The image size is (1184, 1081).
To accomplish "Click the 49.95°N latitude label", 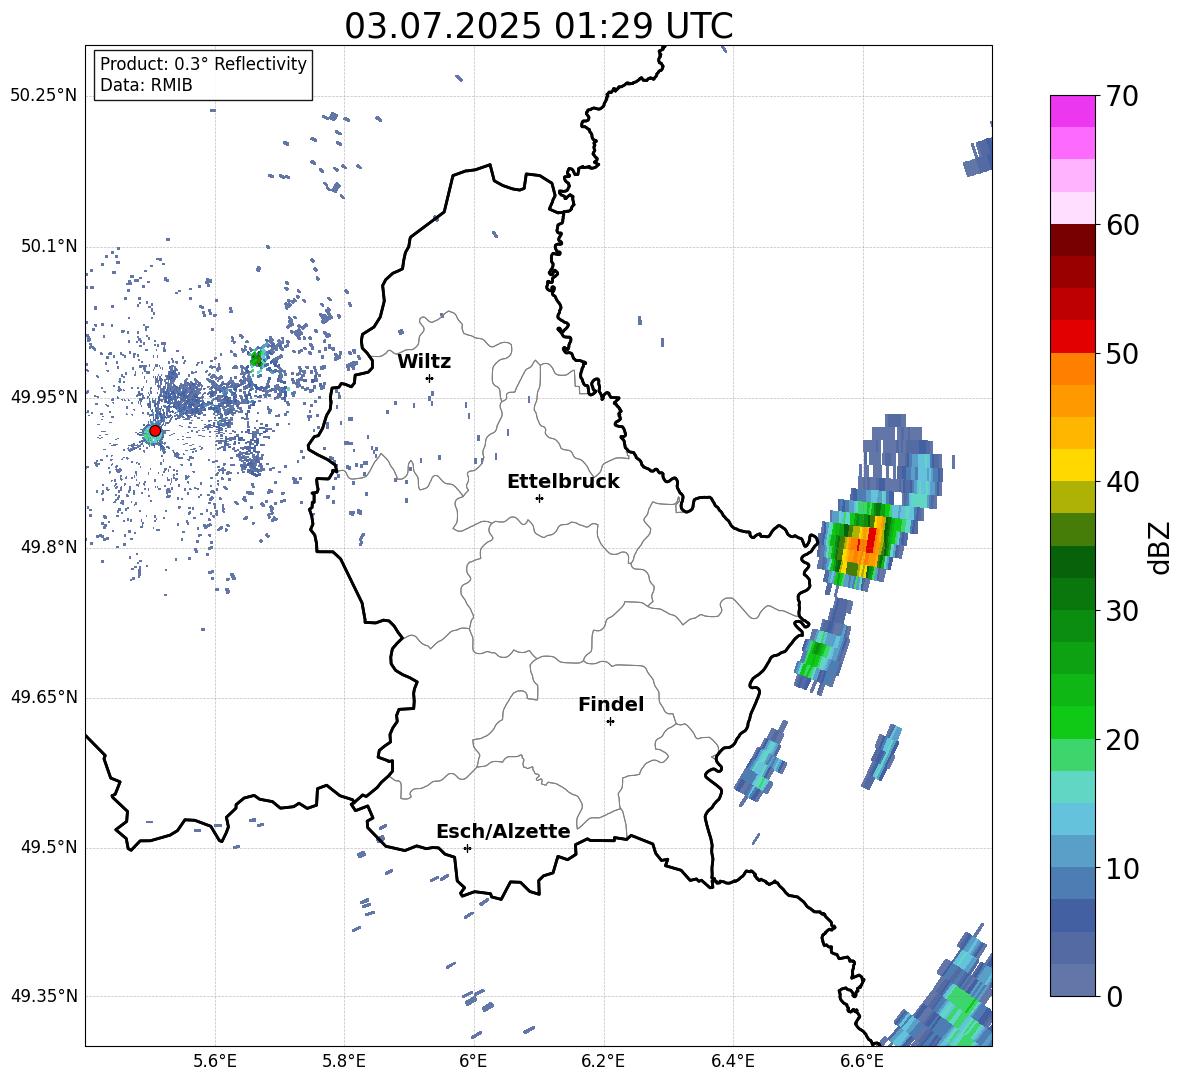I will pyautogui.click(x=44, y=397).
